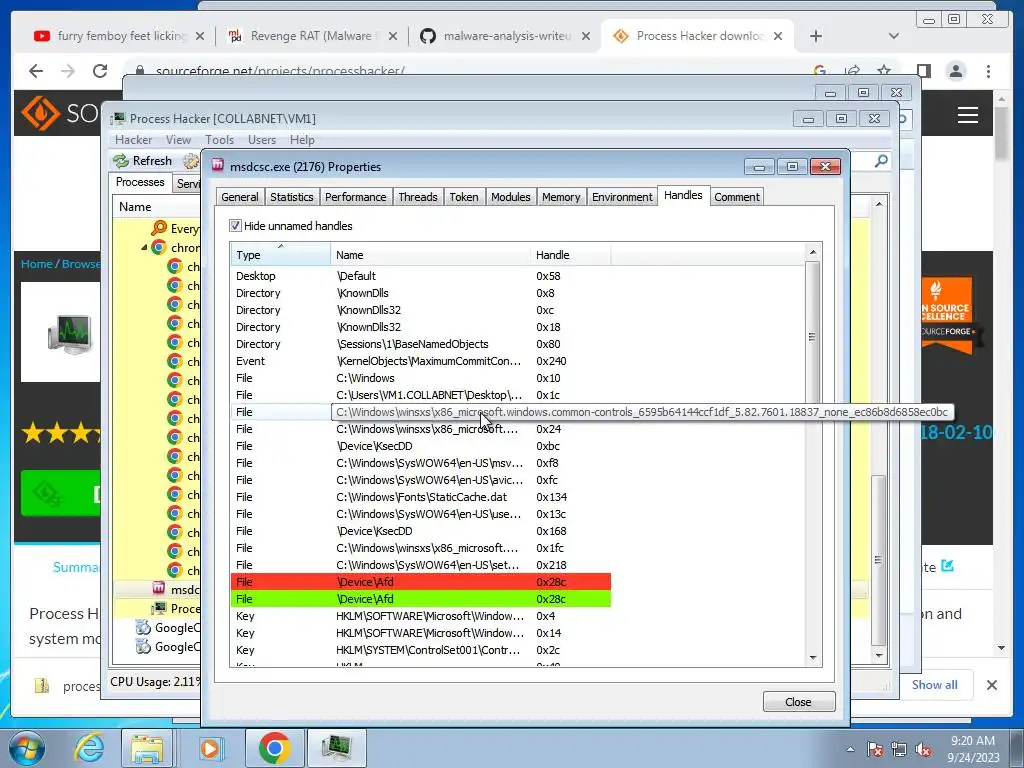Open the Tools menu in Process Hacker
The height and width of the screenshot is (768, 1024).
point(219,140)
